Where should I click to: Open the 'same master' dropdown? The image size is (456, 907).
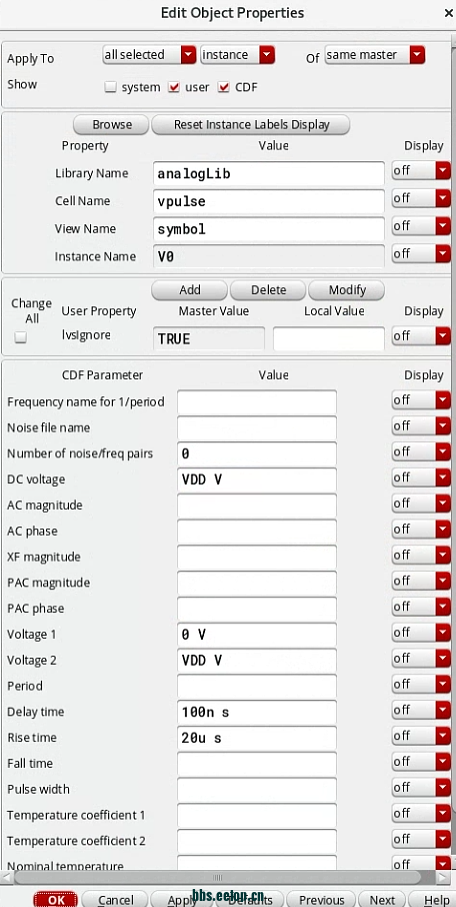[375, 55]
